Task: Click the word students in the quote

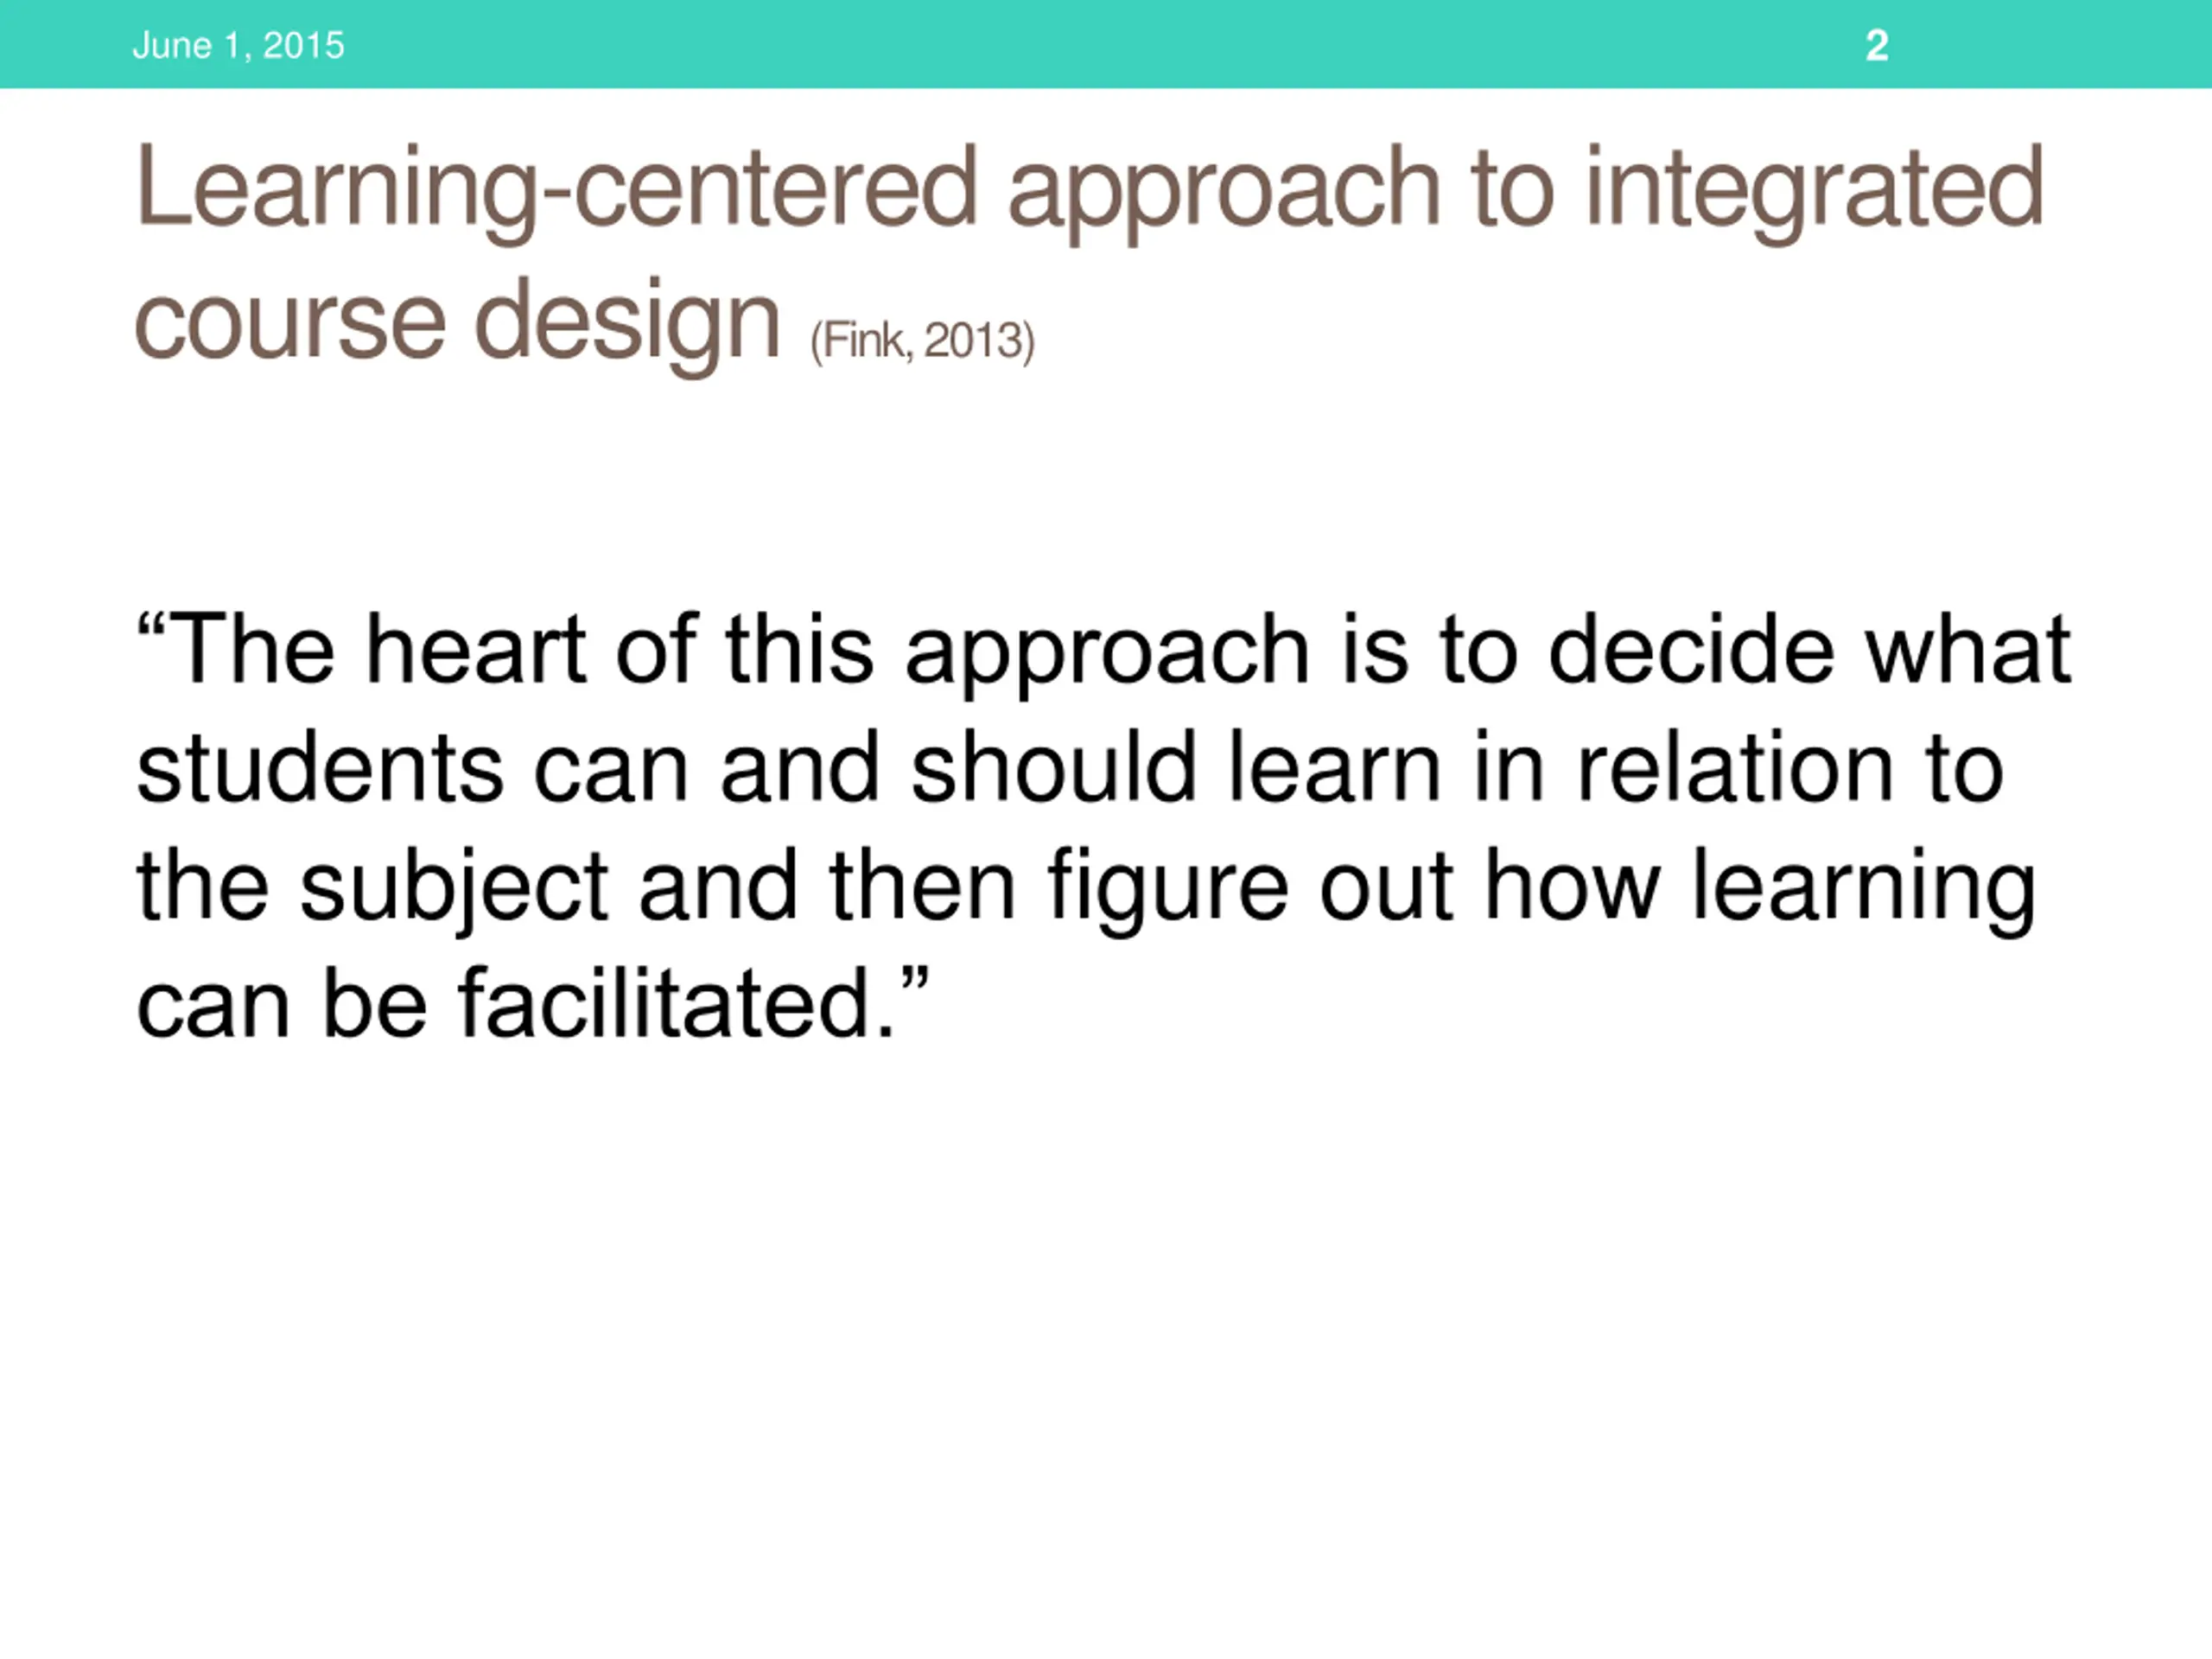Action: point(320,769)
